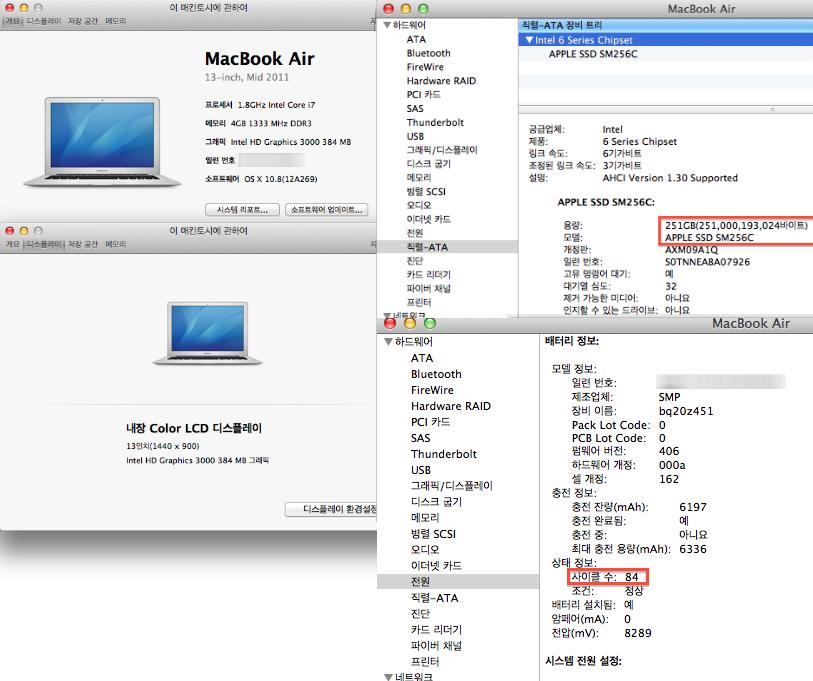Close the overview About This Mac window
Screen dimensions: 813x681
click(9, 8)
